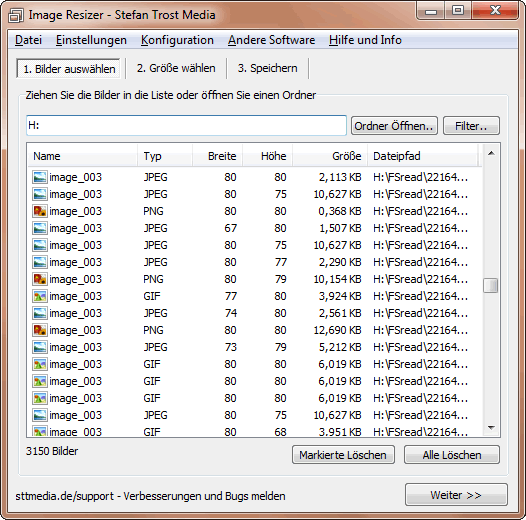This screenshot has width=526, height=520.
Task: Click the '12,690 KB' size cell
Action: tap(337, 330)
